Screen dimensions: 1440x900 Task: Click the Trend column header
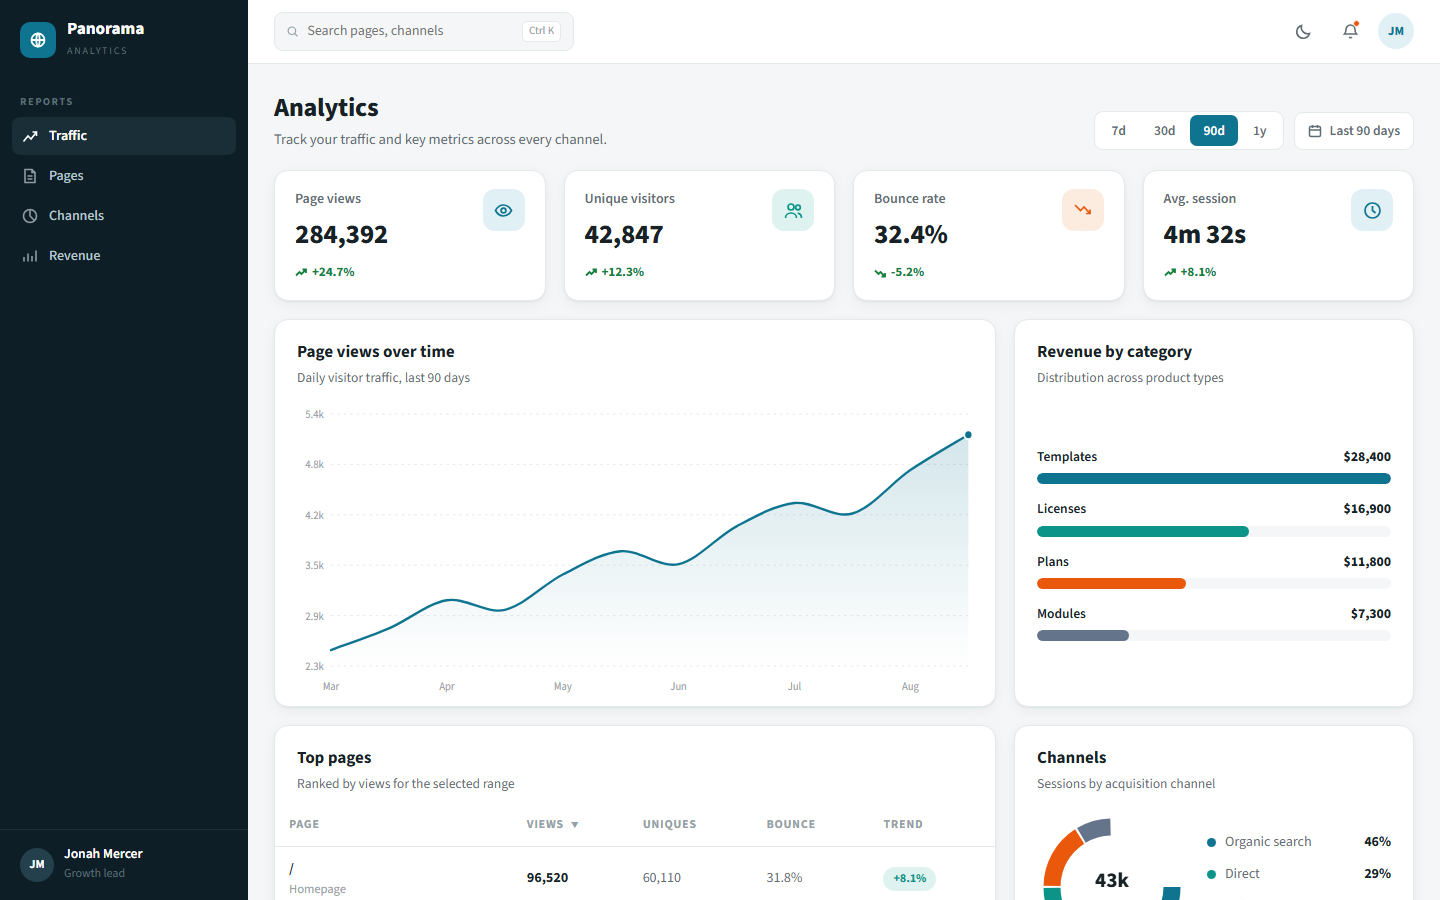[903, 825]
